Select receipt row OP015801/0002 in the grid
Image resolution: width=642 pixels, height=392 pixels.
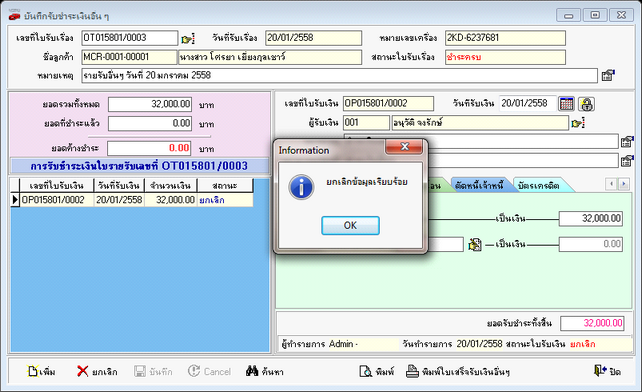(132, 200)
